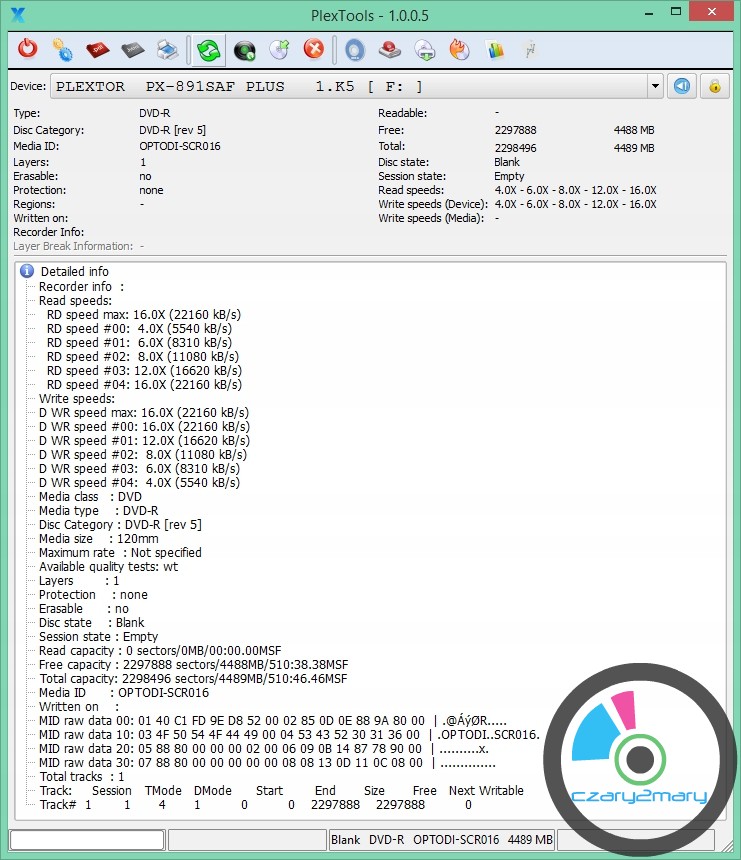Click the padlock icon beside device selector

714,86
